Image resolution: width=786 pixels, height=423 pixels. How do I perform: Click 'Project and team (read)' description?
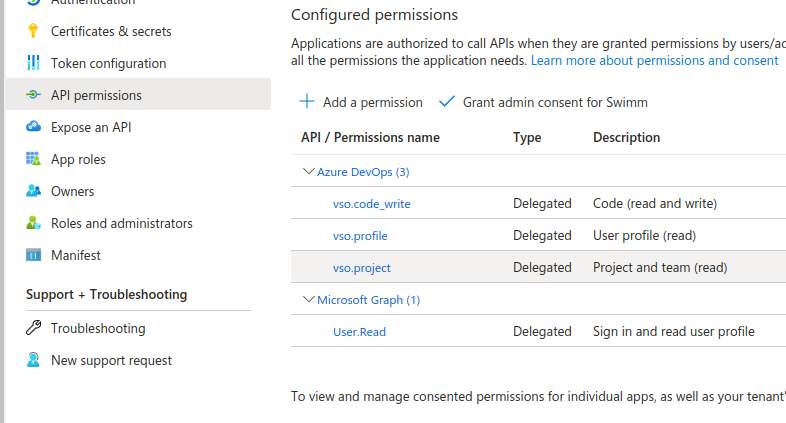660,268
